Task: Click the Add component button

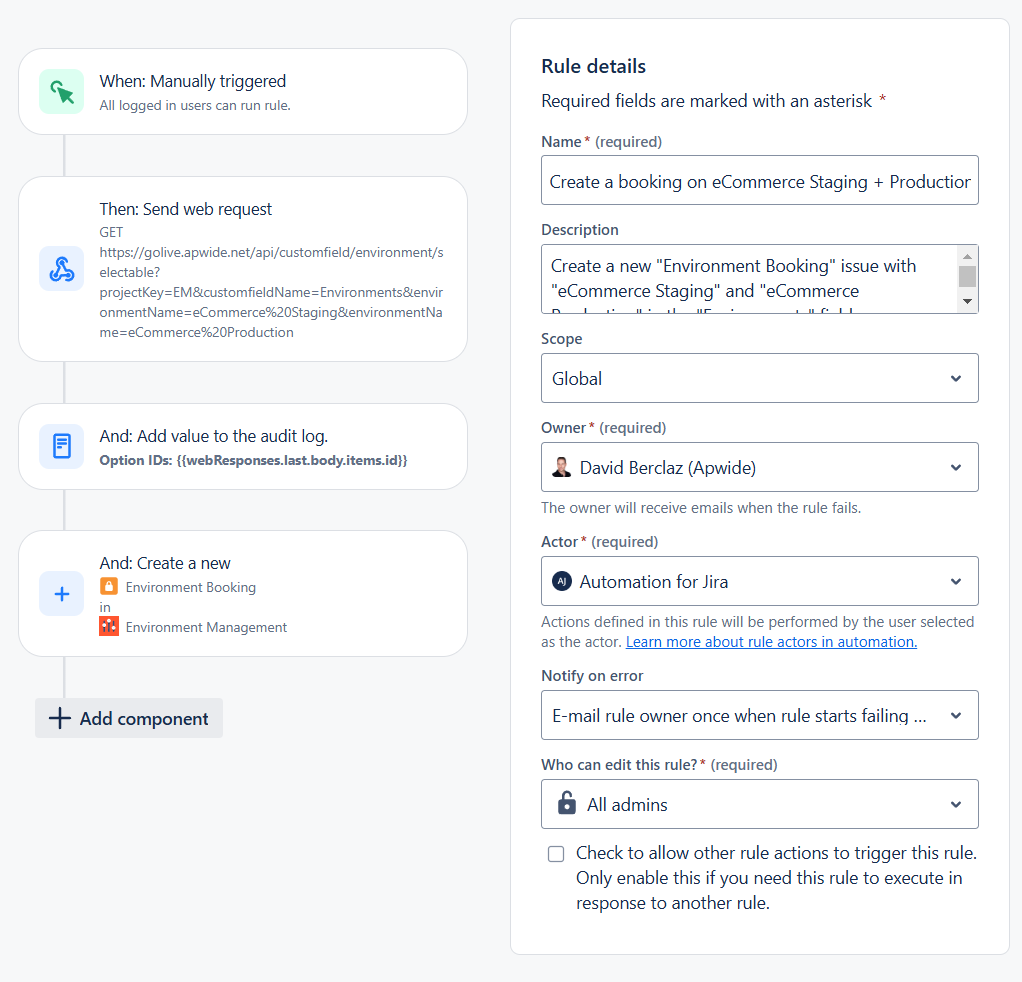Action: [129, 718]
